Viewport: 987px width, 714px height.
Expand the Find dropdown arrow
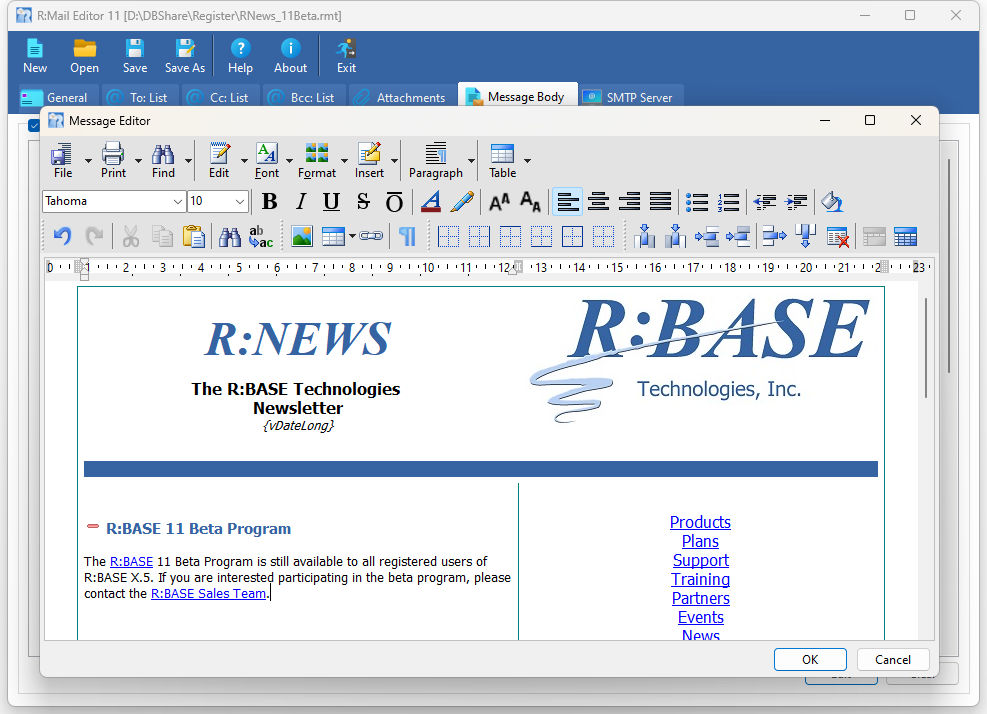click(188, 161)
